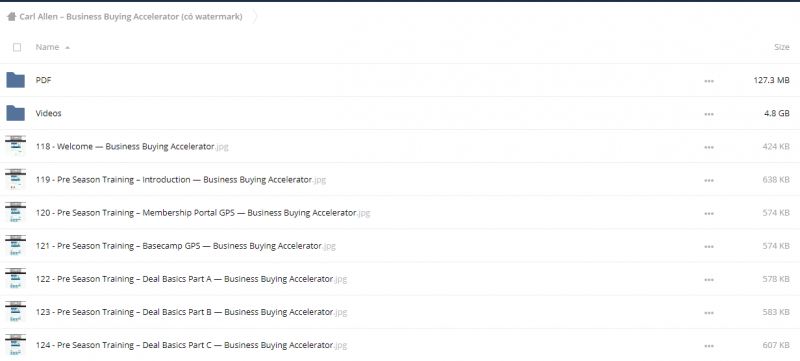This screenshot has width=800, height=361.
Task: Open three-dot menu for 118 - Welcome file
Action: click(709, 147)
